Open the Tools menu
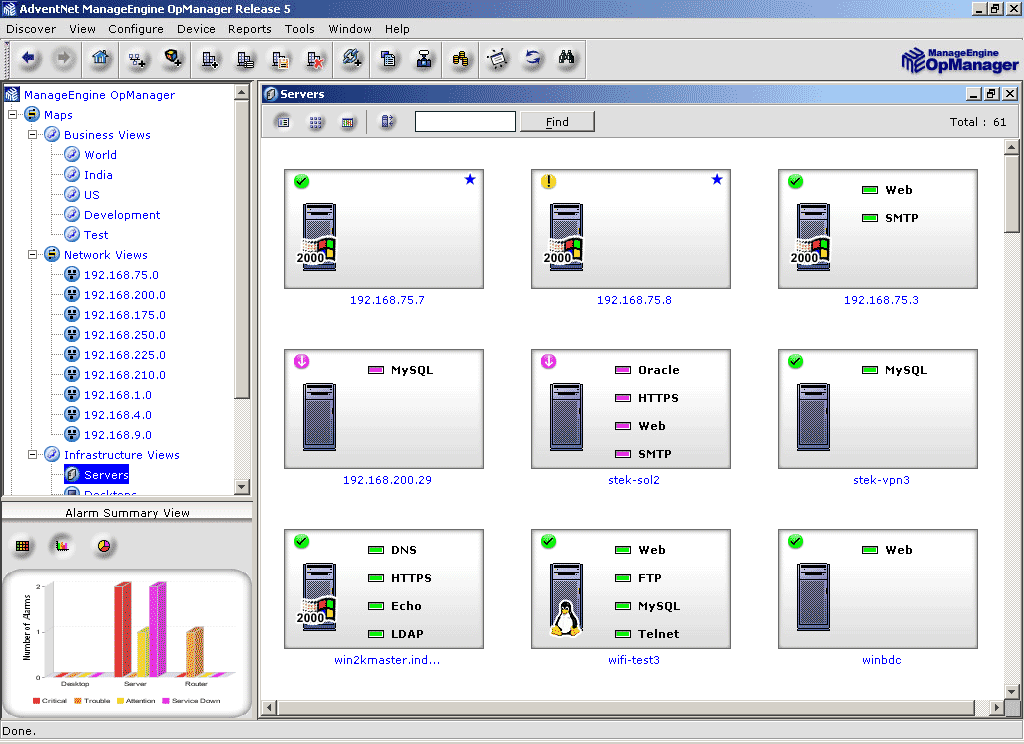1024x744 pixels. [x=300, y=29]
